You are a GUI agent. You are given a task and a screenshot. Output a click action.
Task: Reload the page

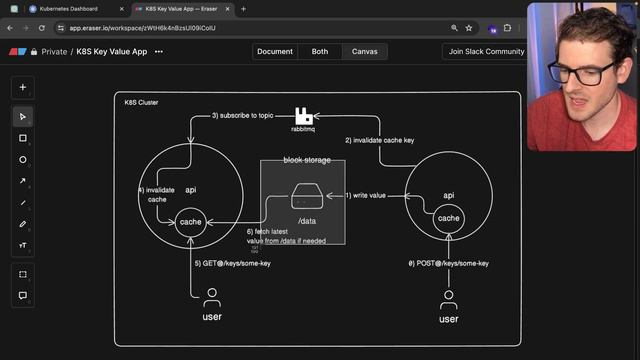[x=42, y=28]
